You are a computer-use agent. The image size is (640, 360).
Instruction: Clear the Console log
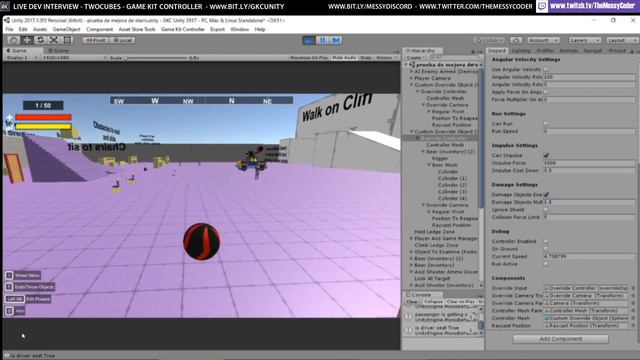(x=411, y=302)
